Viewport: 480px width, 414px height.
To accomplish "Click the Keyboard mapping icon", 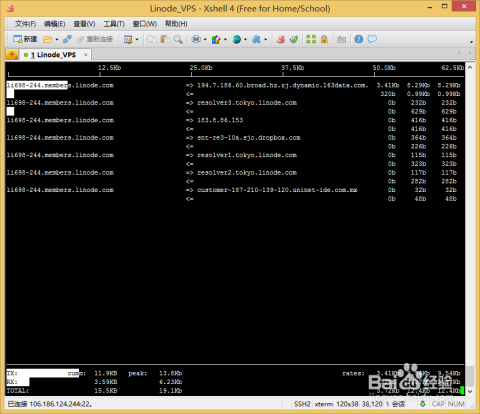I will pos(341,39).
